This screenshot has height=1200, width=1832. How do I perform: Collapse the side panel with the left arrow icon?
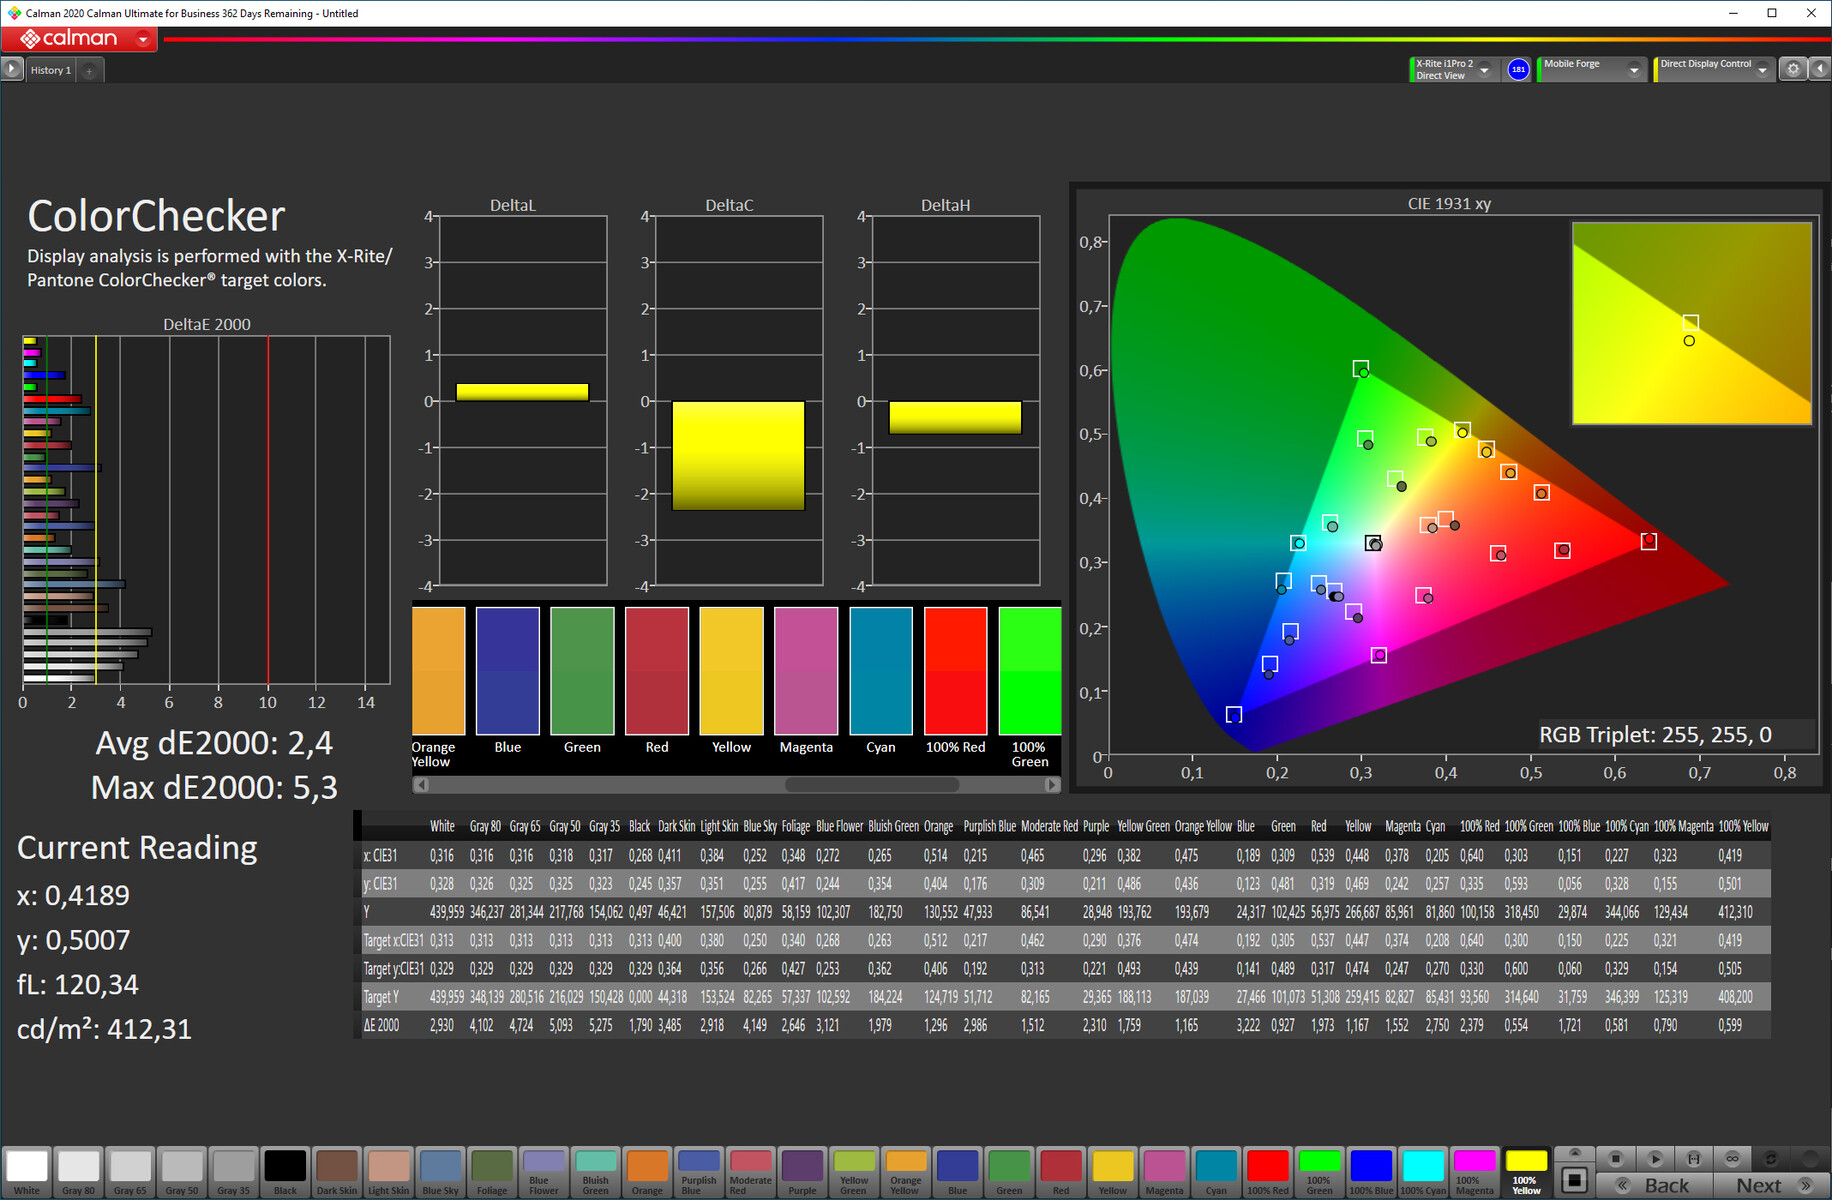(x=1819, y=69)
